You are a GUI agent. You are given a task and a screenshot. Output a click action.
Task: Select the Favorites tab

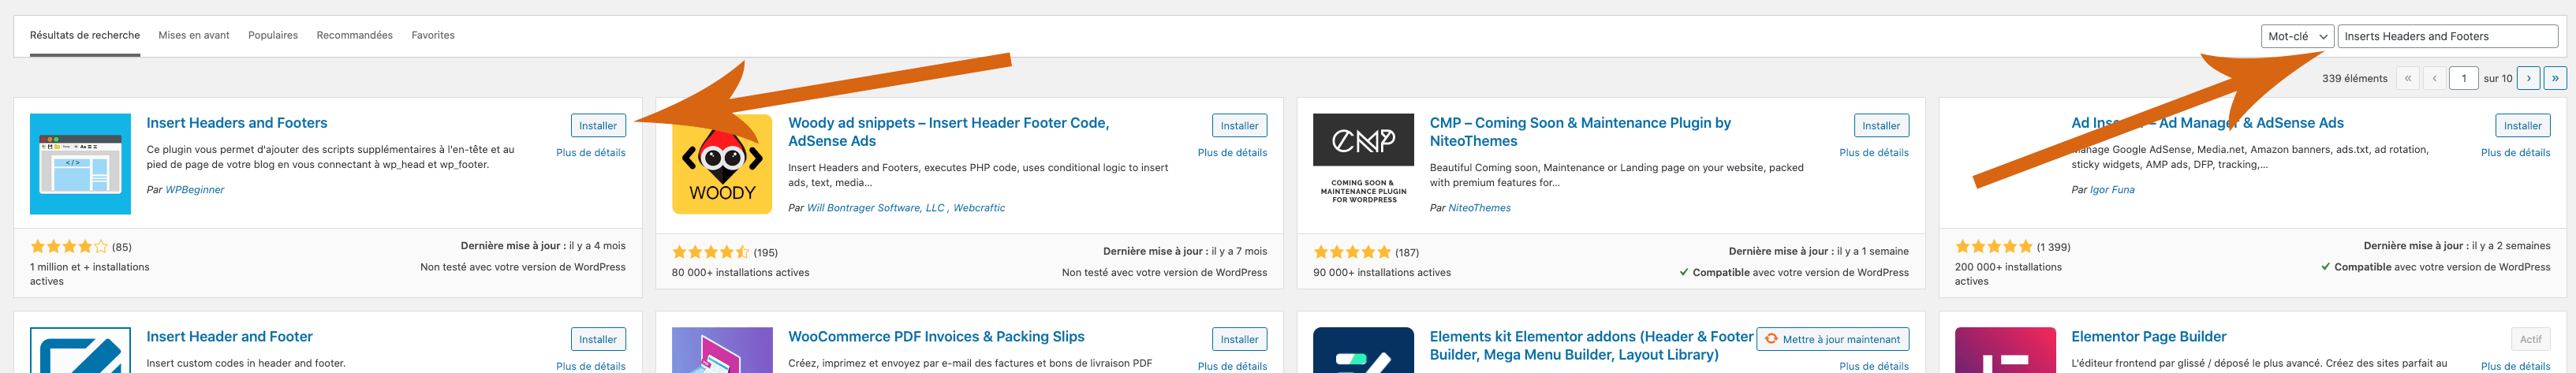pyautogui.click(x=433, y=35)
